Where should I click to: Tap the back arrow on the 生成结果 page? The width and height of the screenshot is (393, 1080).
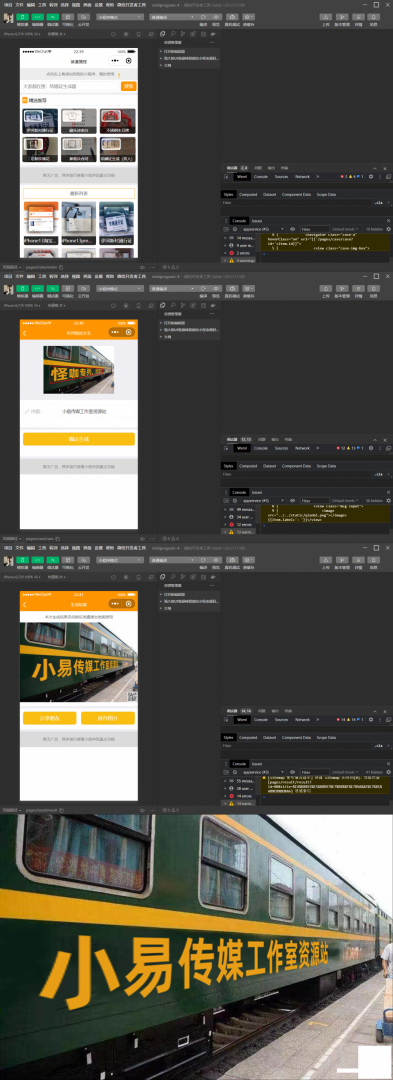click(25, 604)
